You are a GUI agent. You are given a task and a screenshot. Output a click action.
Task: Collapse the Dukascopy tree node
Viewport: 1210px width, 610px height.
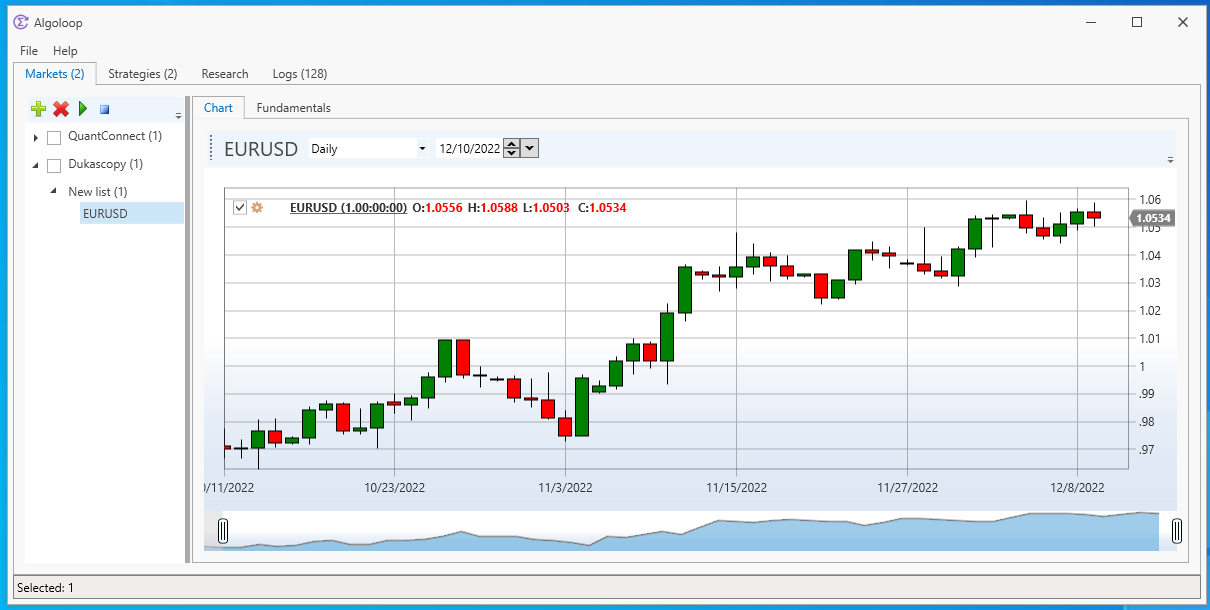click(36, 165)
